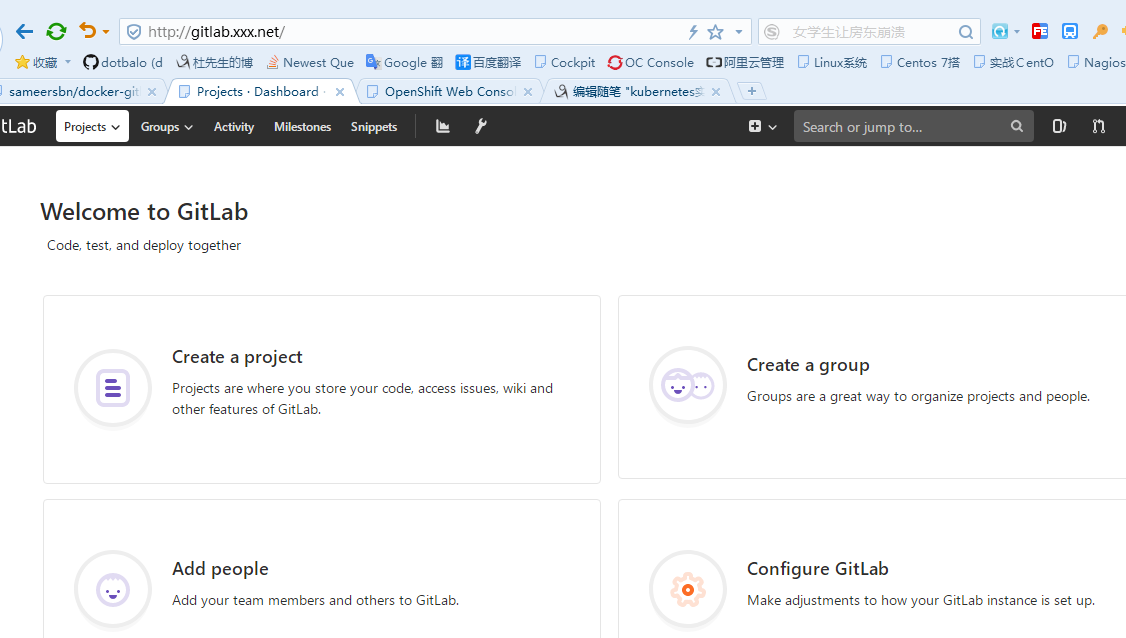Image resolution: width=1126 pixels, height=638 pixels.
Task: Open Admin area wrench icon
Action: 481,126
